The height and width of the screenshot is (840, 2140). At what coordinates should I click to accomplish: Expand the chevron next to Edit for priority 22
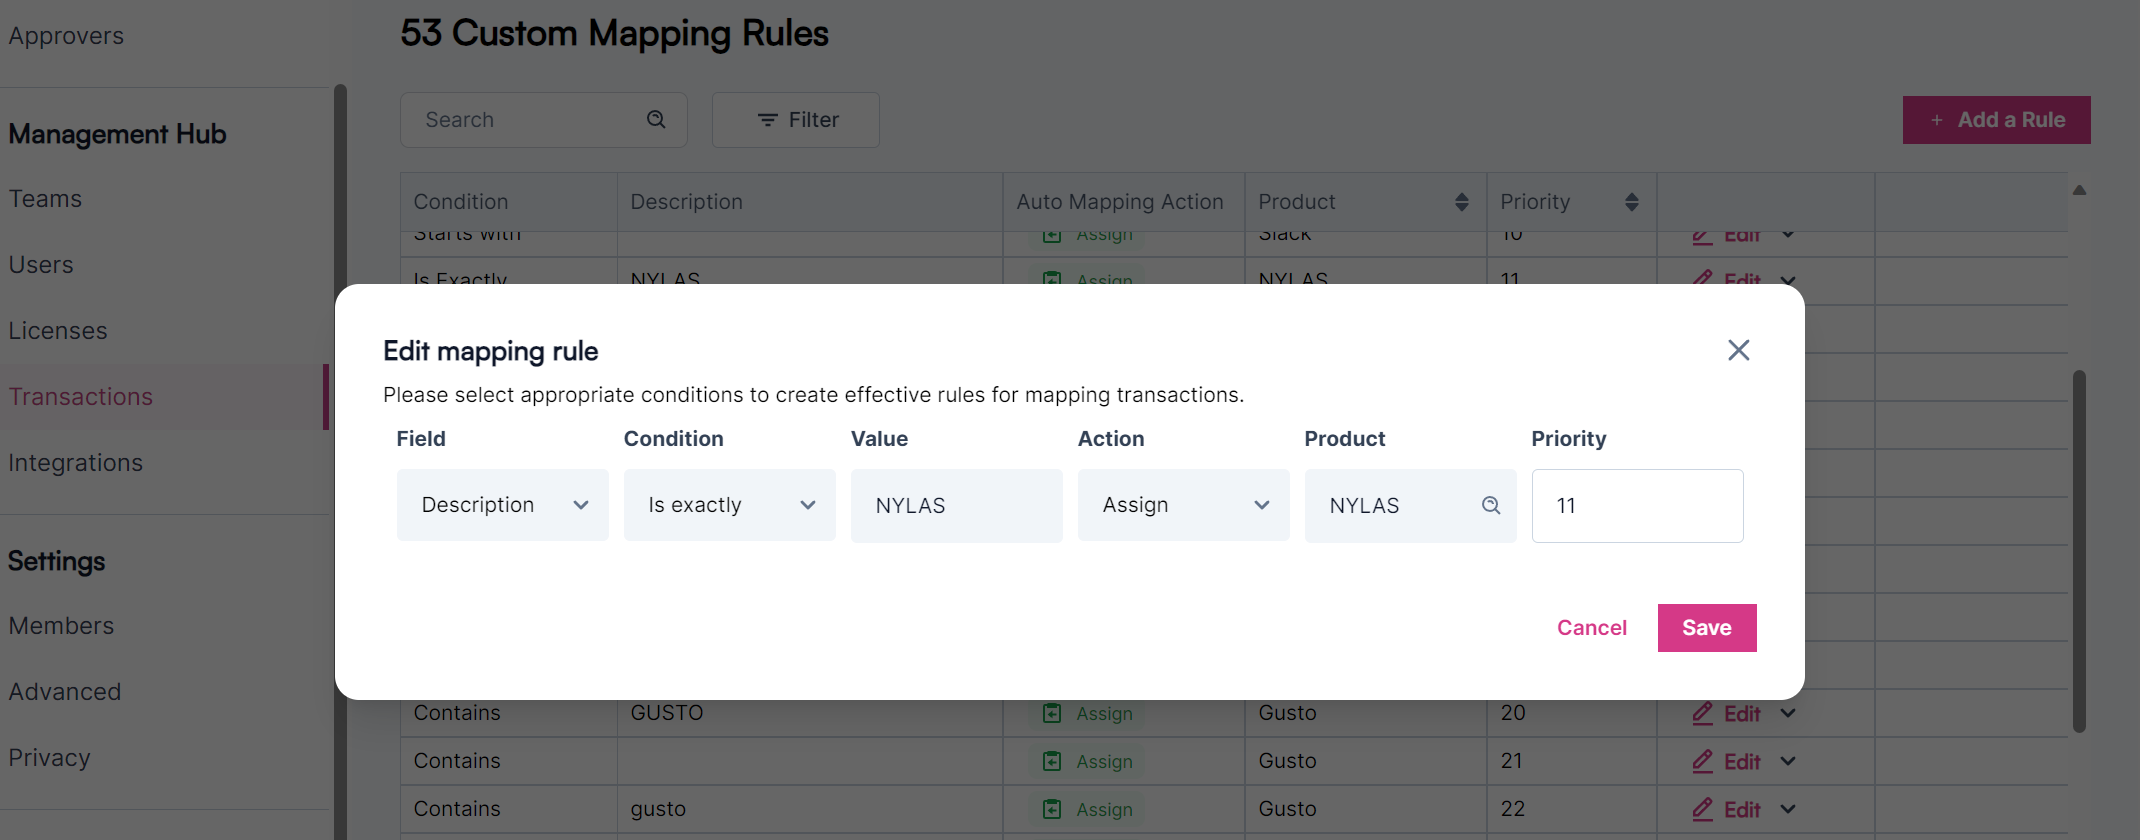click(x=1788, y=809)
